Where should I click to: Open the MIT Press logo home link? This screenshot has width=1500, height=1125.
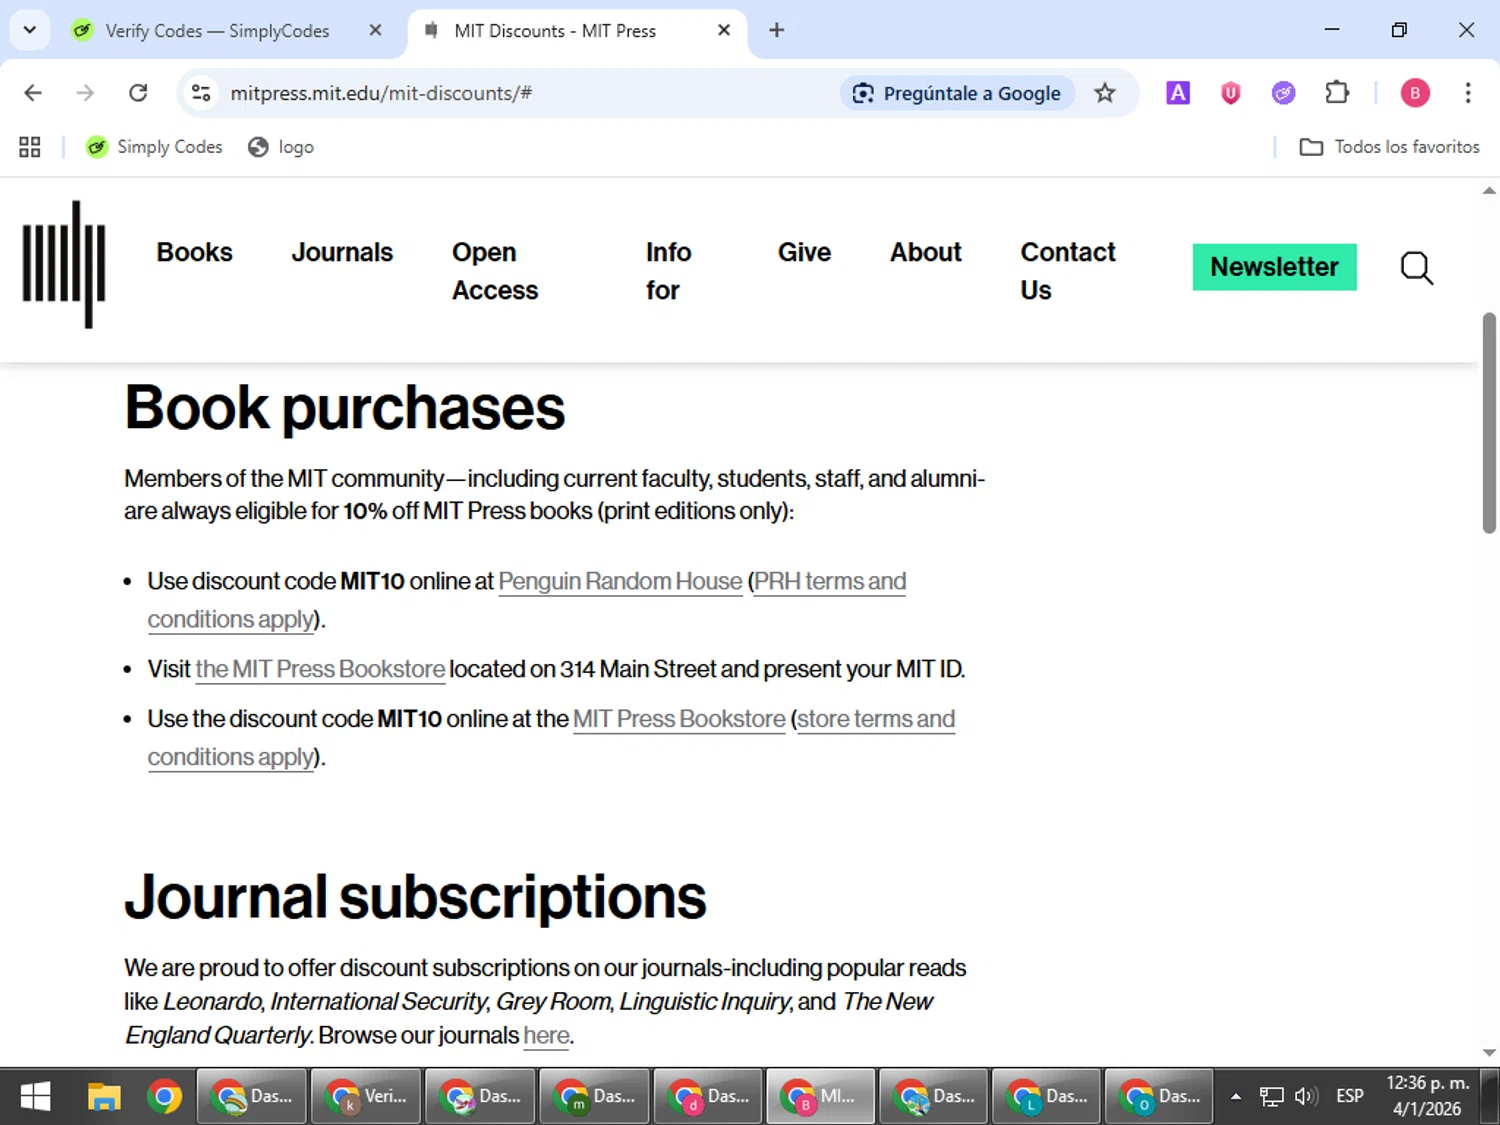pos(64,265)
